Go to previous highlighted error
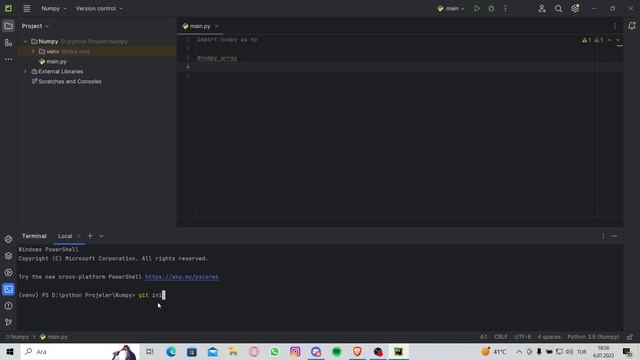This screenshot has width=640, height=360. 609,40
